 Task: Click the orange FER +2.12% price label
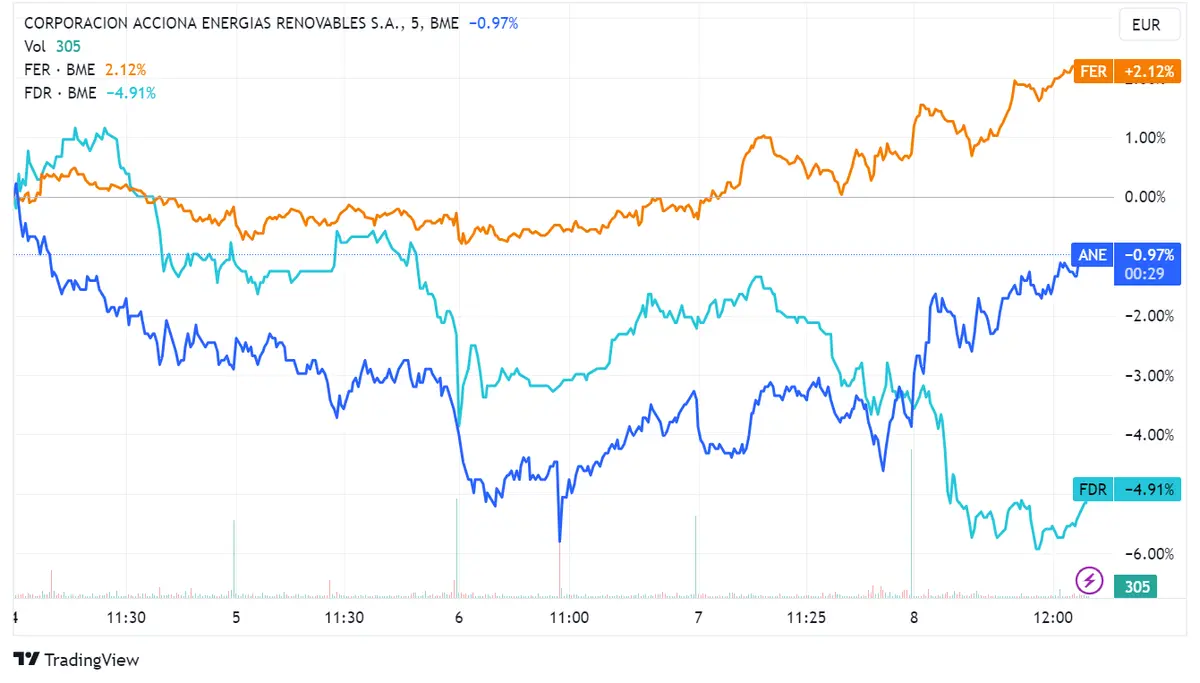click(x=1125, y=71)
